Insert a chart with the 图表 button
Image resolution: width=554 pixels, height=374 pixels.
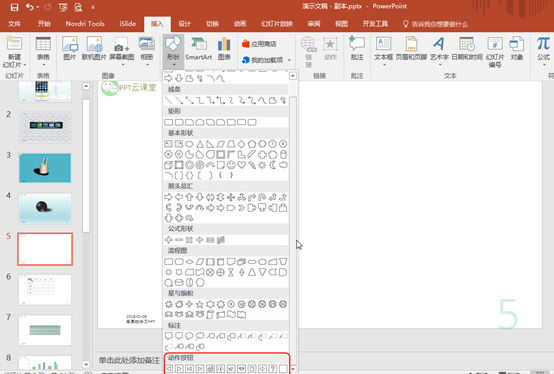(x=224, y=49)
